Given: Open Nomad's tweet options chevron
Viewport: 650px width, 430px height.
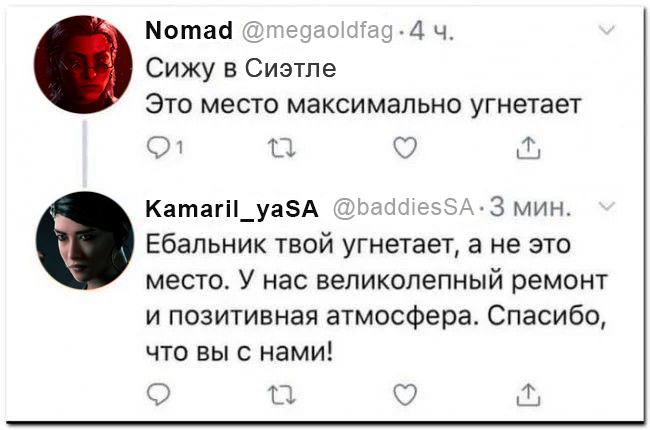Looking at the screenshot, I should tap(606, 33).
